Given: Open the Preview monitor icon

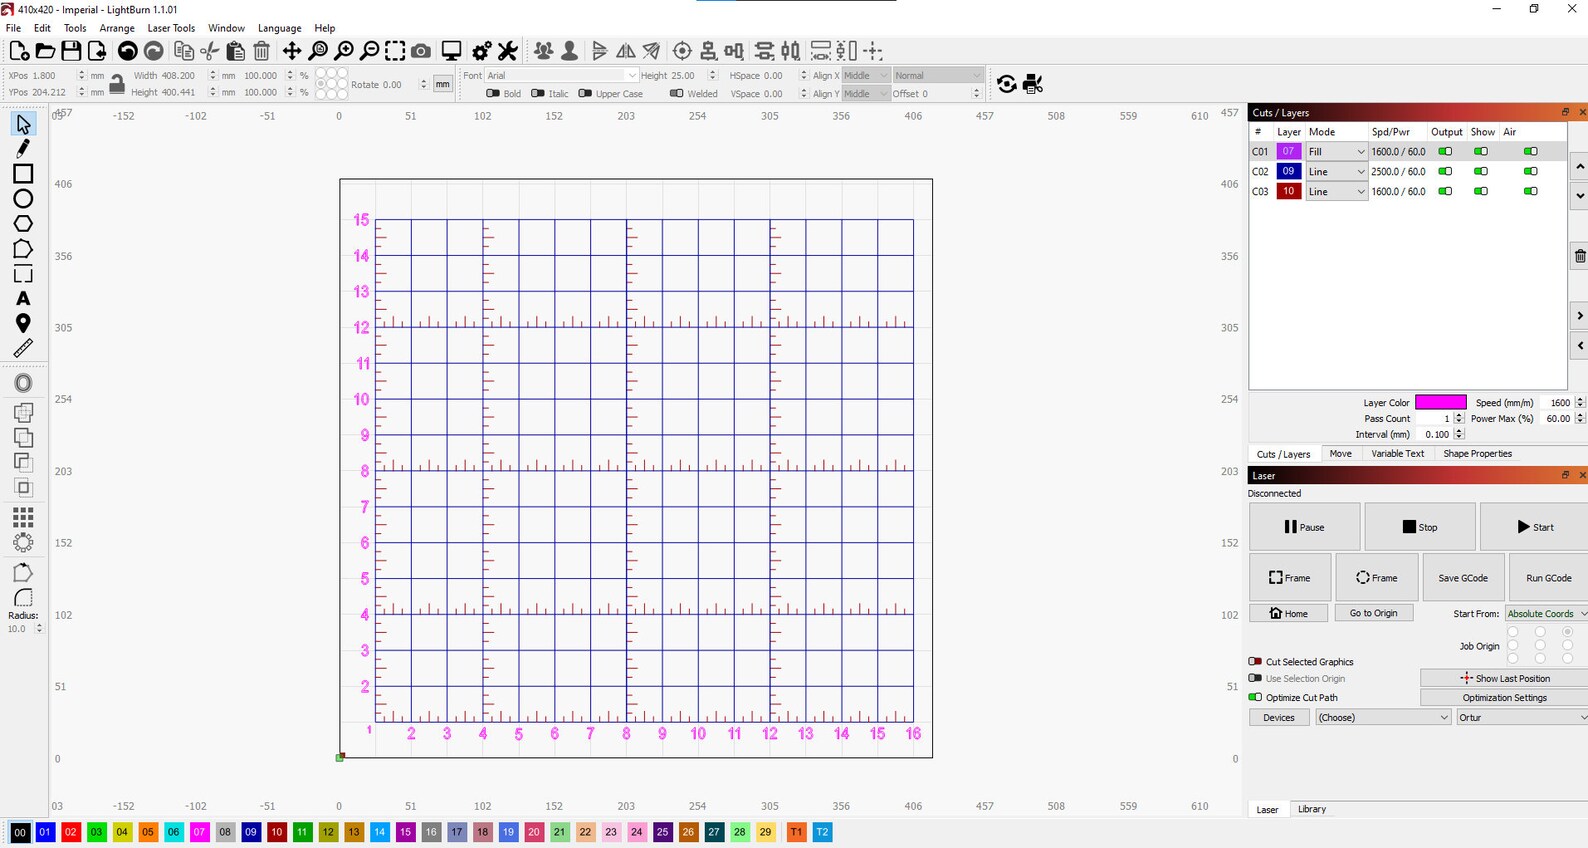Looking at the screenshot, I should click(451, 51).
